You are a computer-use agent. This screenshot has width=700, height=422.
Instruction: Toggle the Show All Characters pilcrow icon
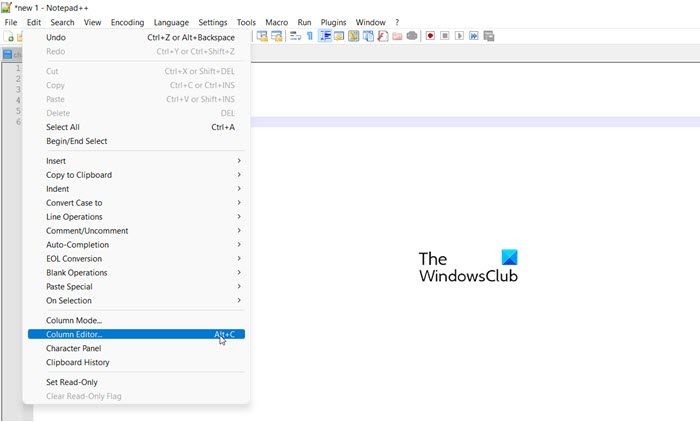click(x=310, y=36)
